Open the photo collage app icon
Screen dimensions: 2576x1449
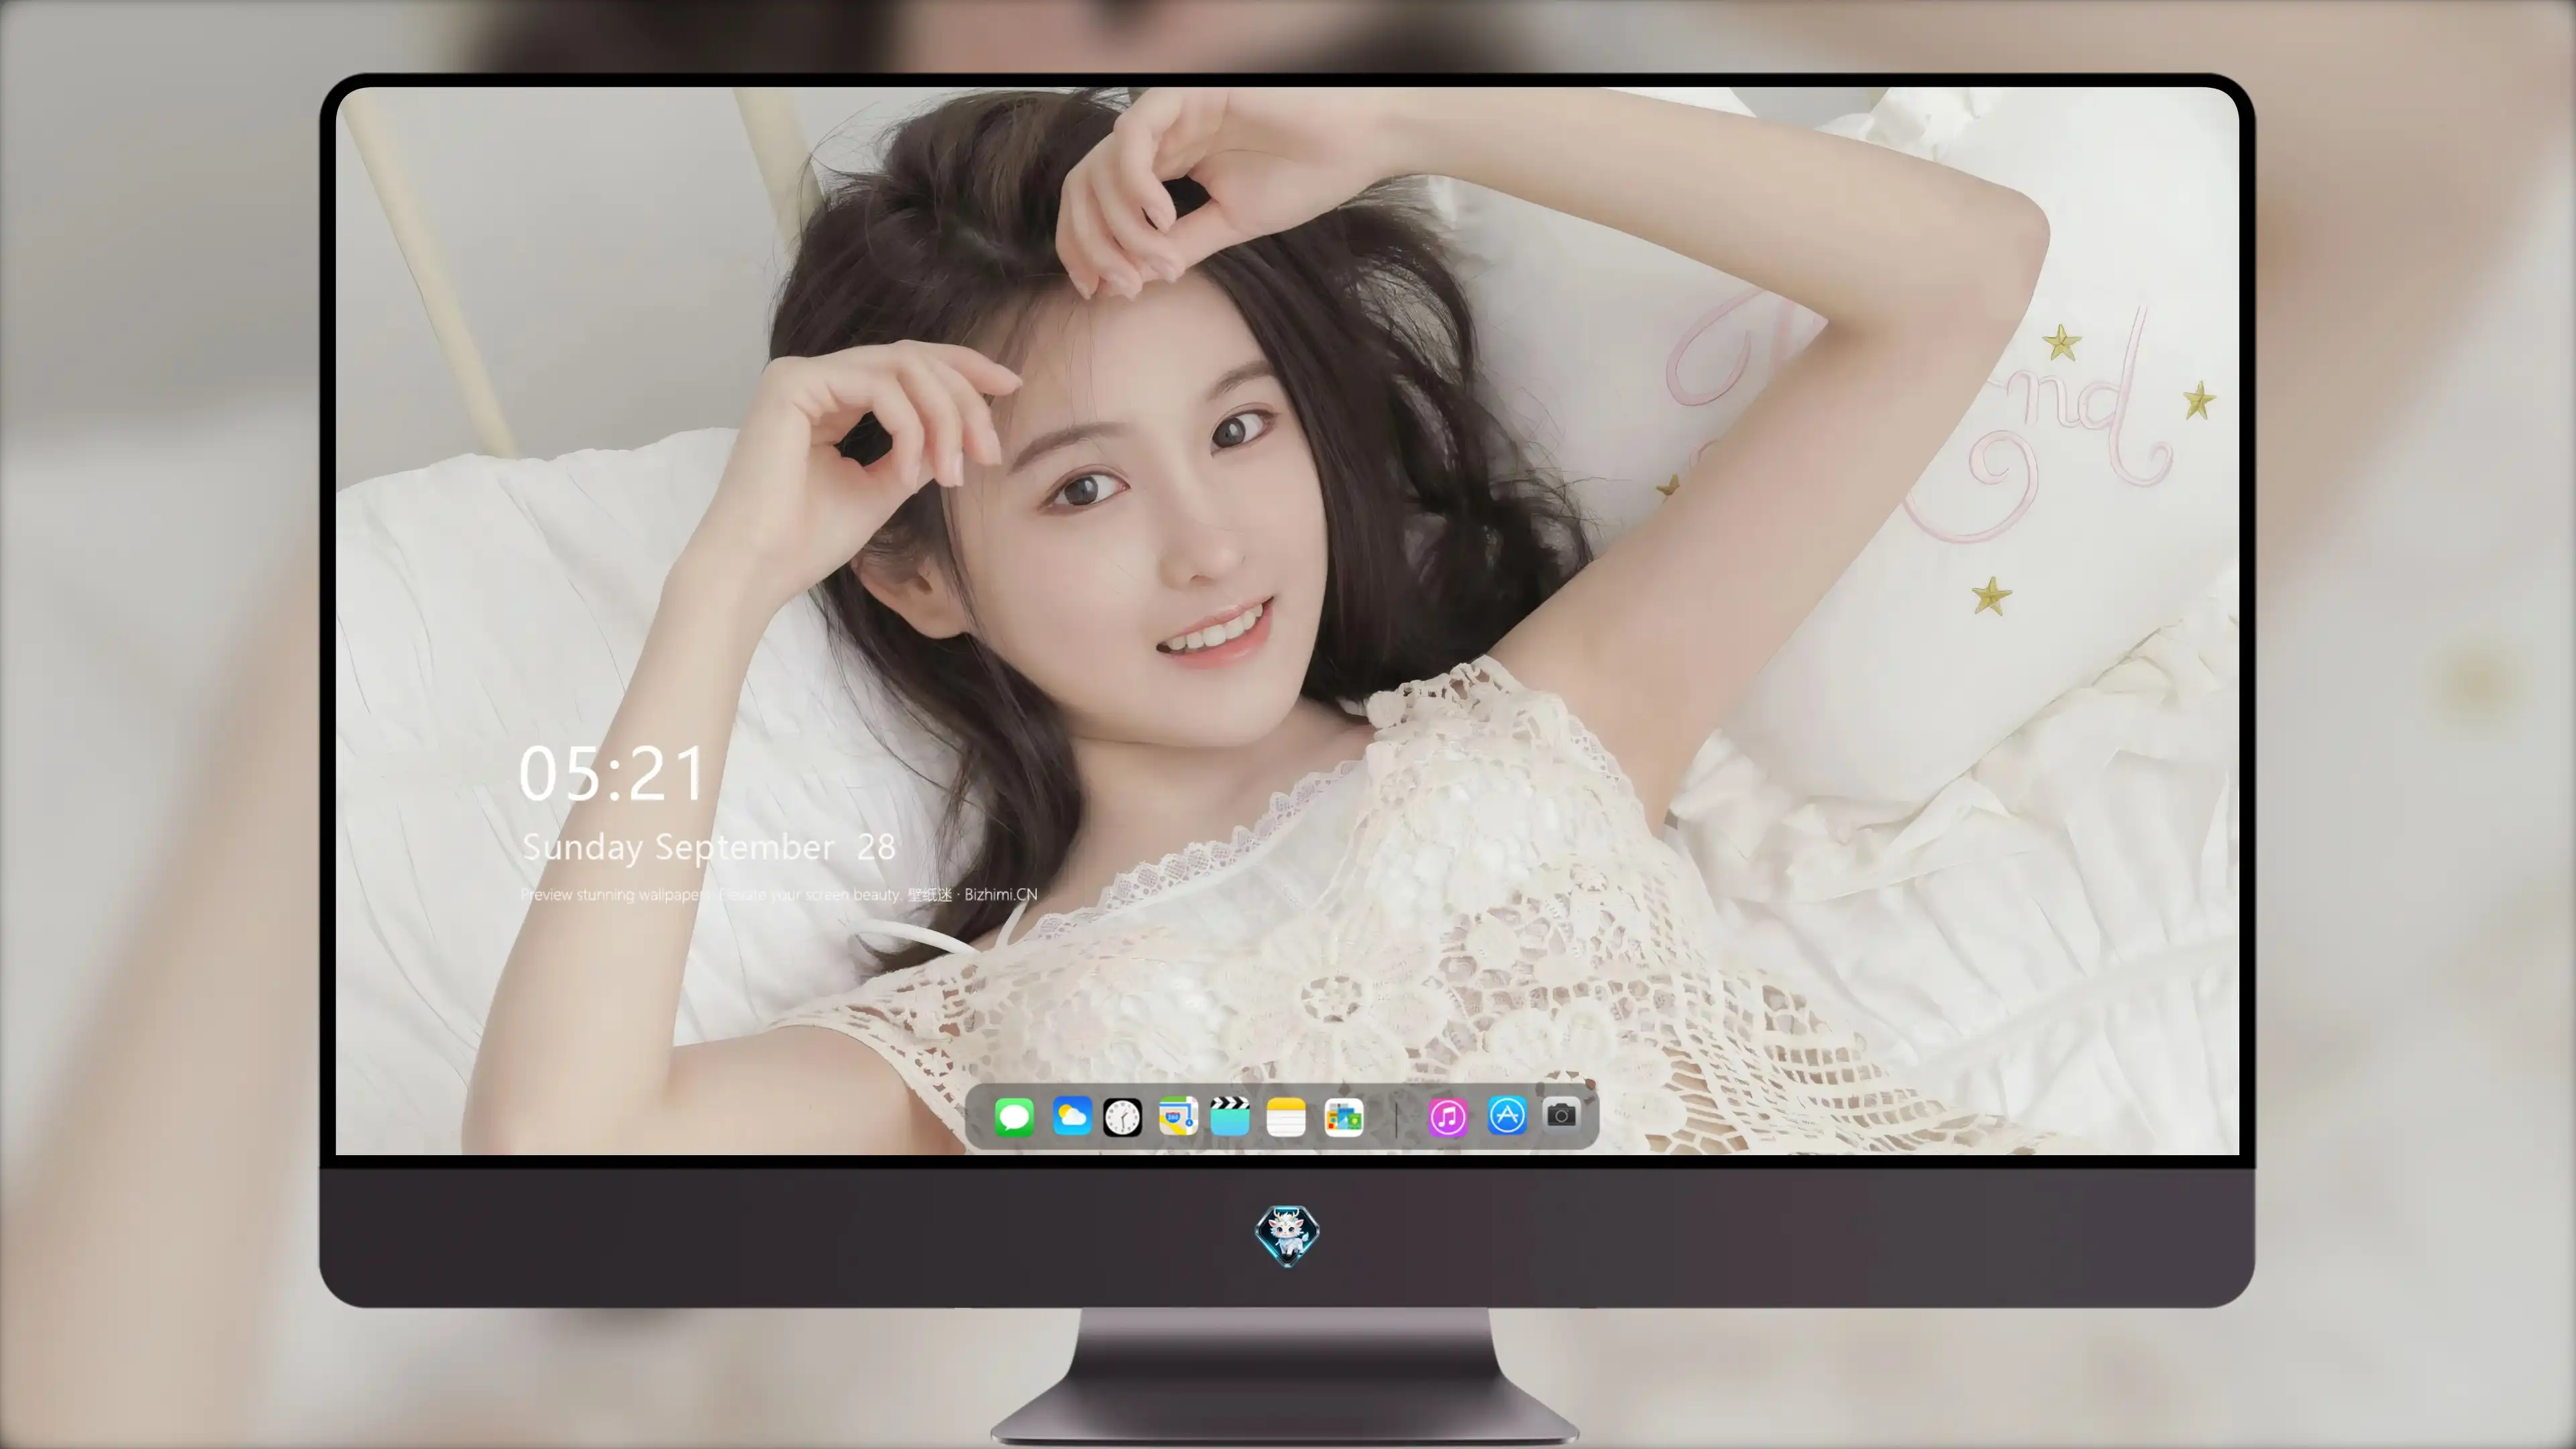tap(1344, 1117)
